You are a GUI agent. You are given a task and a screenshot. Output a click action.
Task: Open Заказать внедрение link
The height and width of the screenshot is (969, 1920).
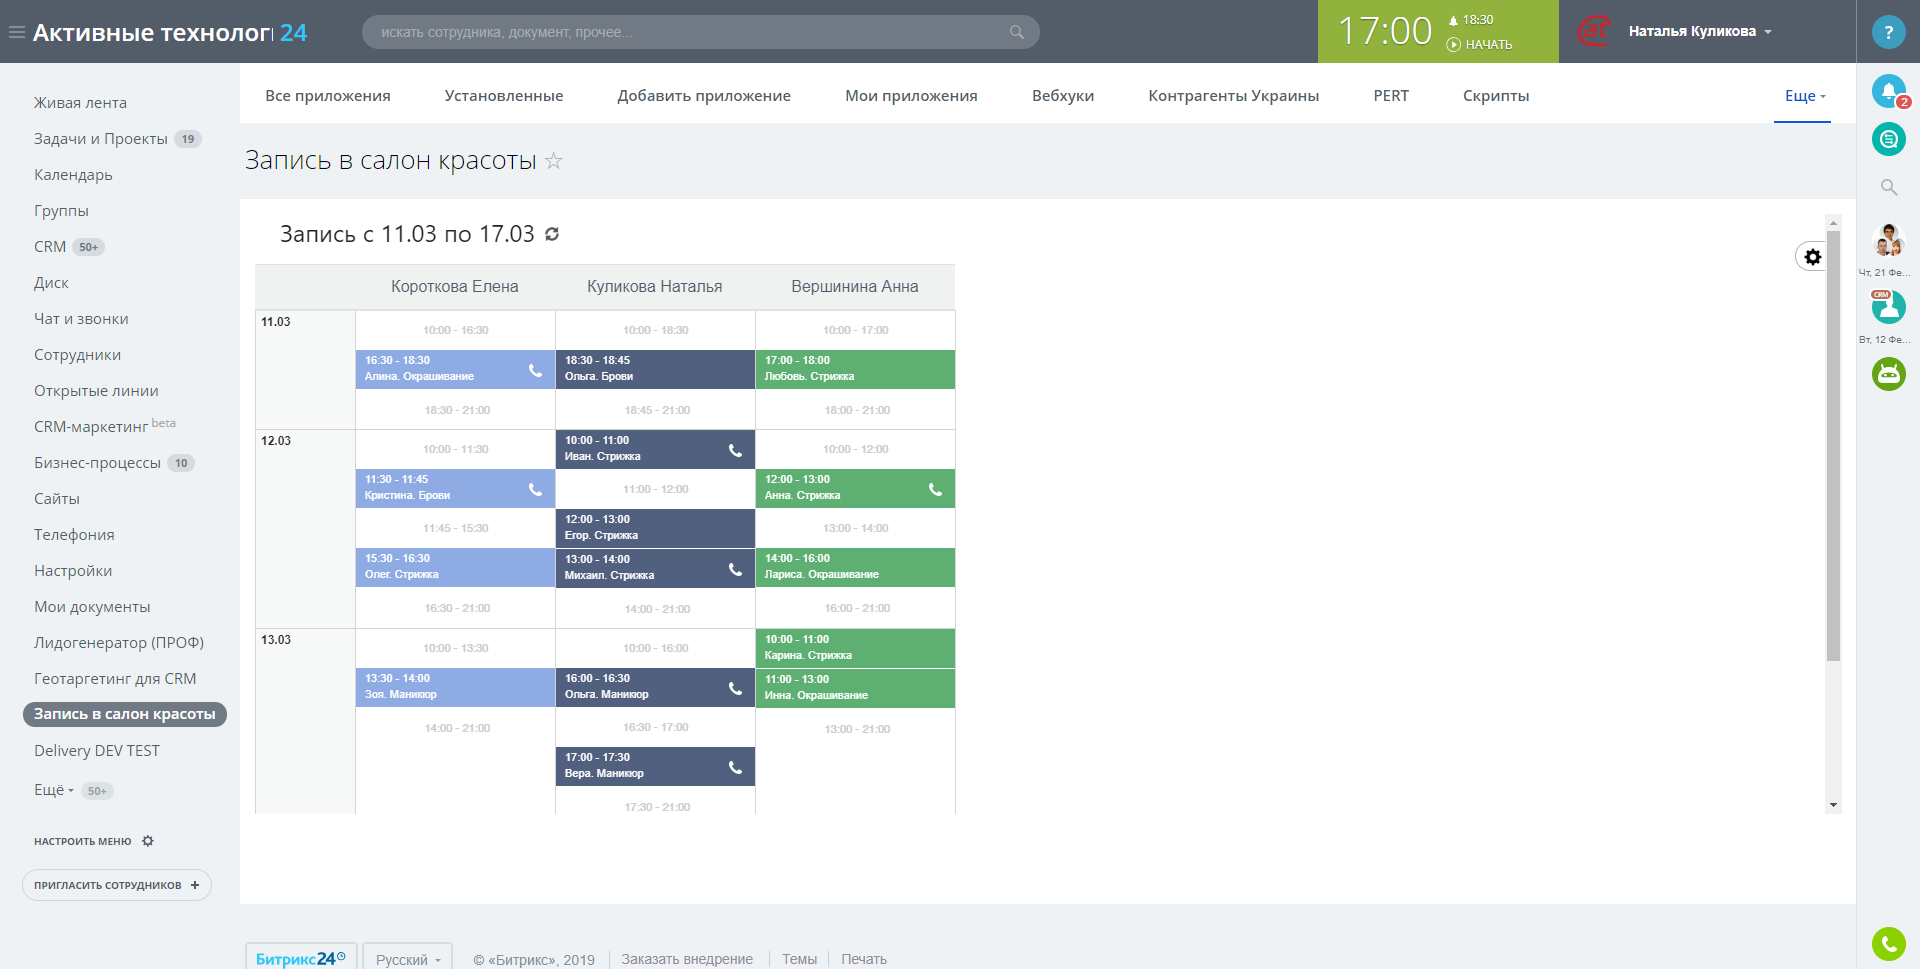click(687, 959)
